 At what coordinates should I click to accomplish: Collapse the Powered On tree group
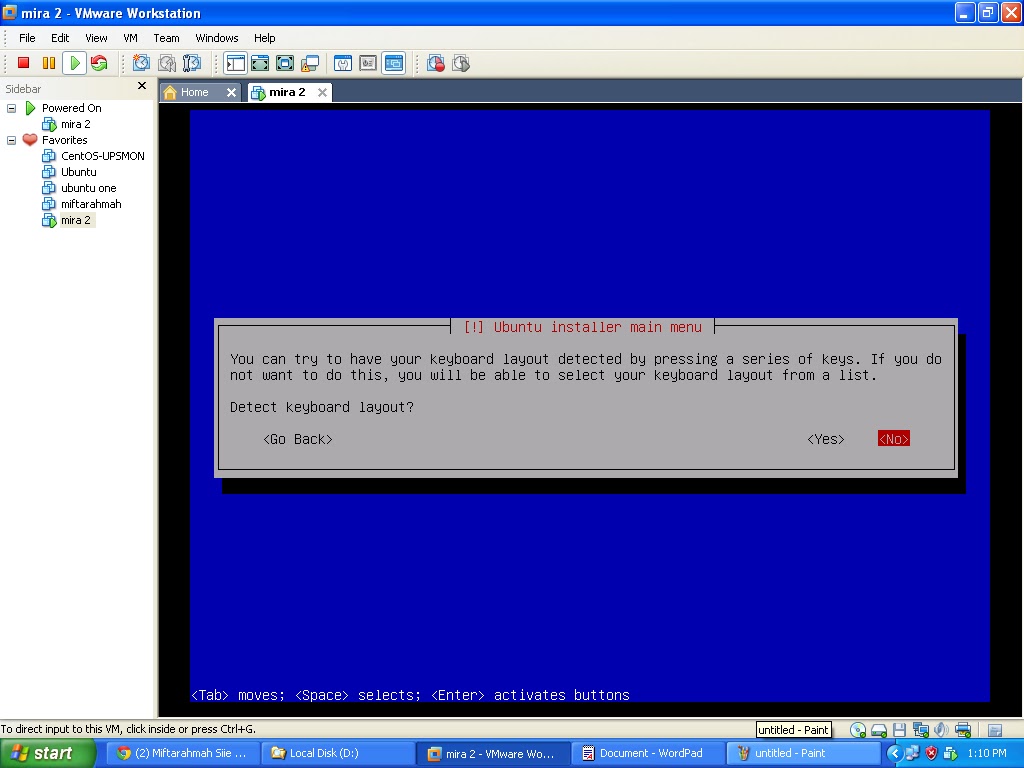click(11, 108)
